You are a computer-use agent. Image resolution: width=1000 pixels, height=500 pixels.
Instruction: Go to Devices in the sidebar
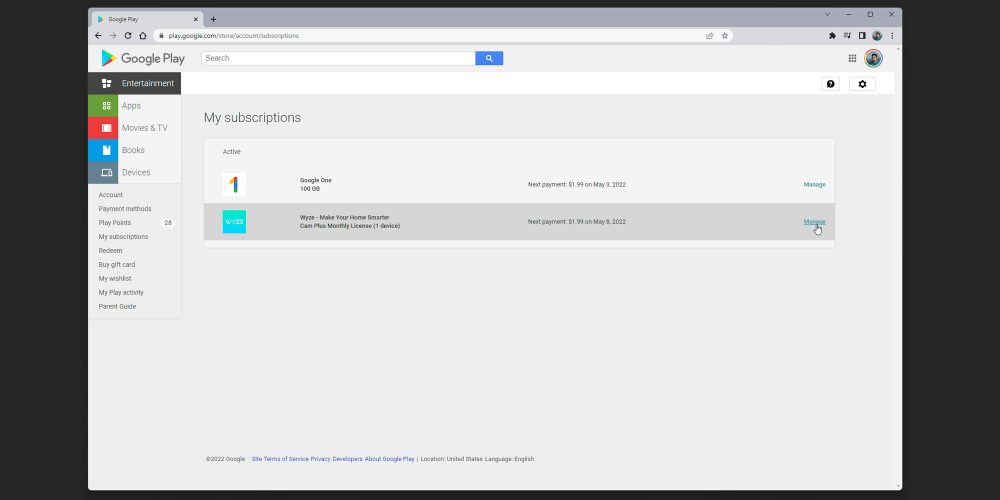(136, 173)
